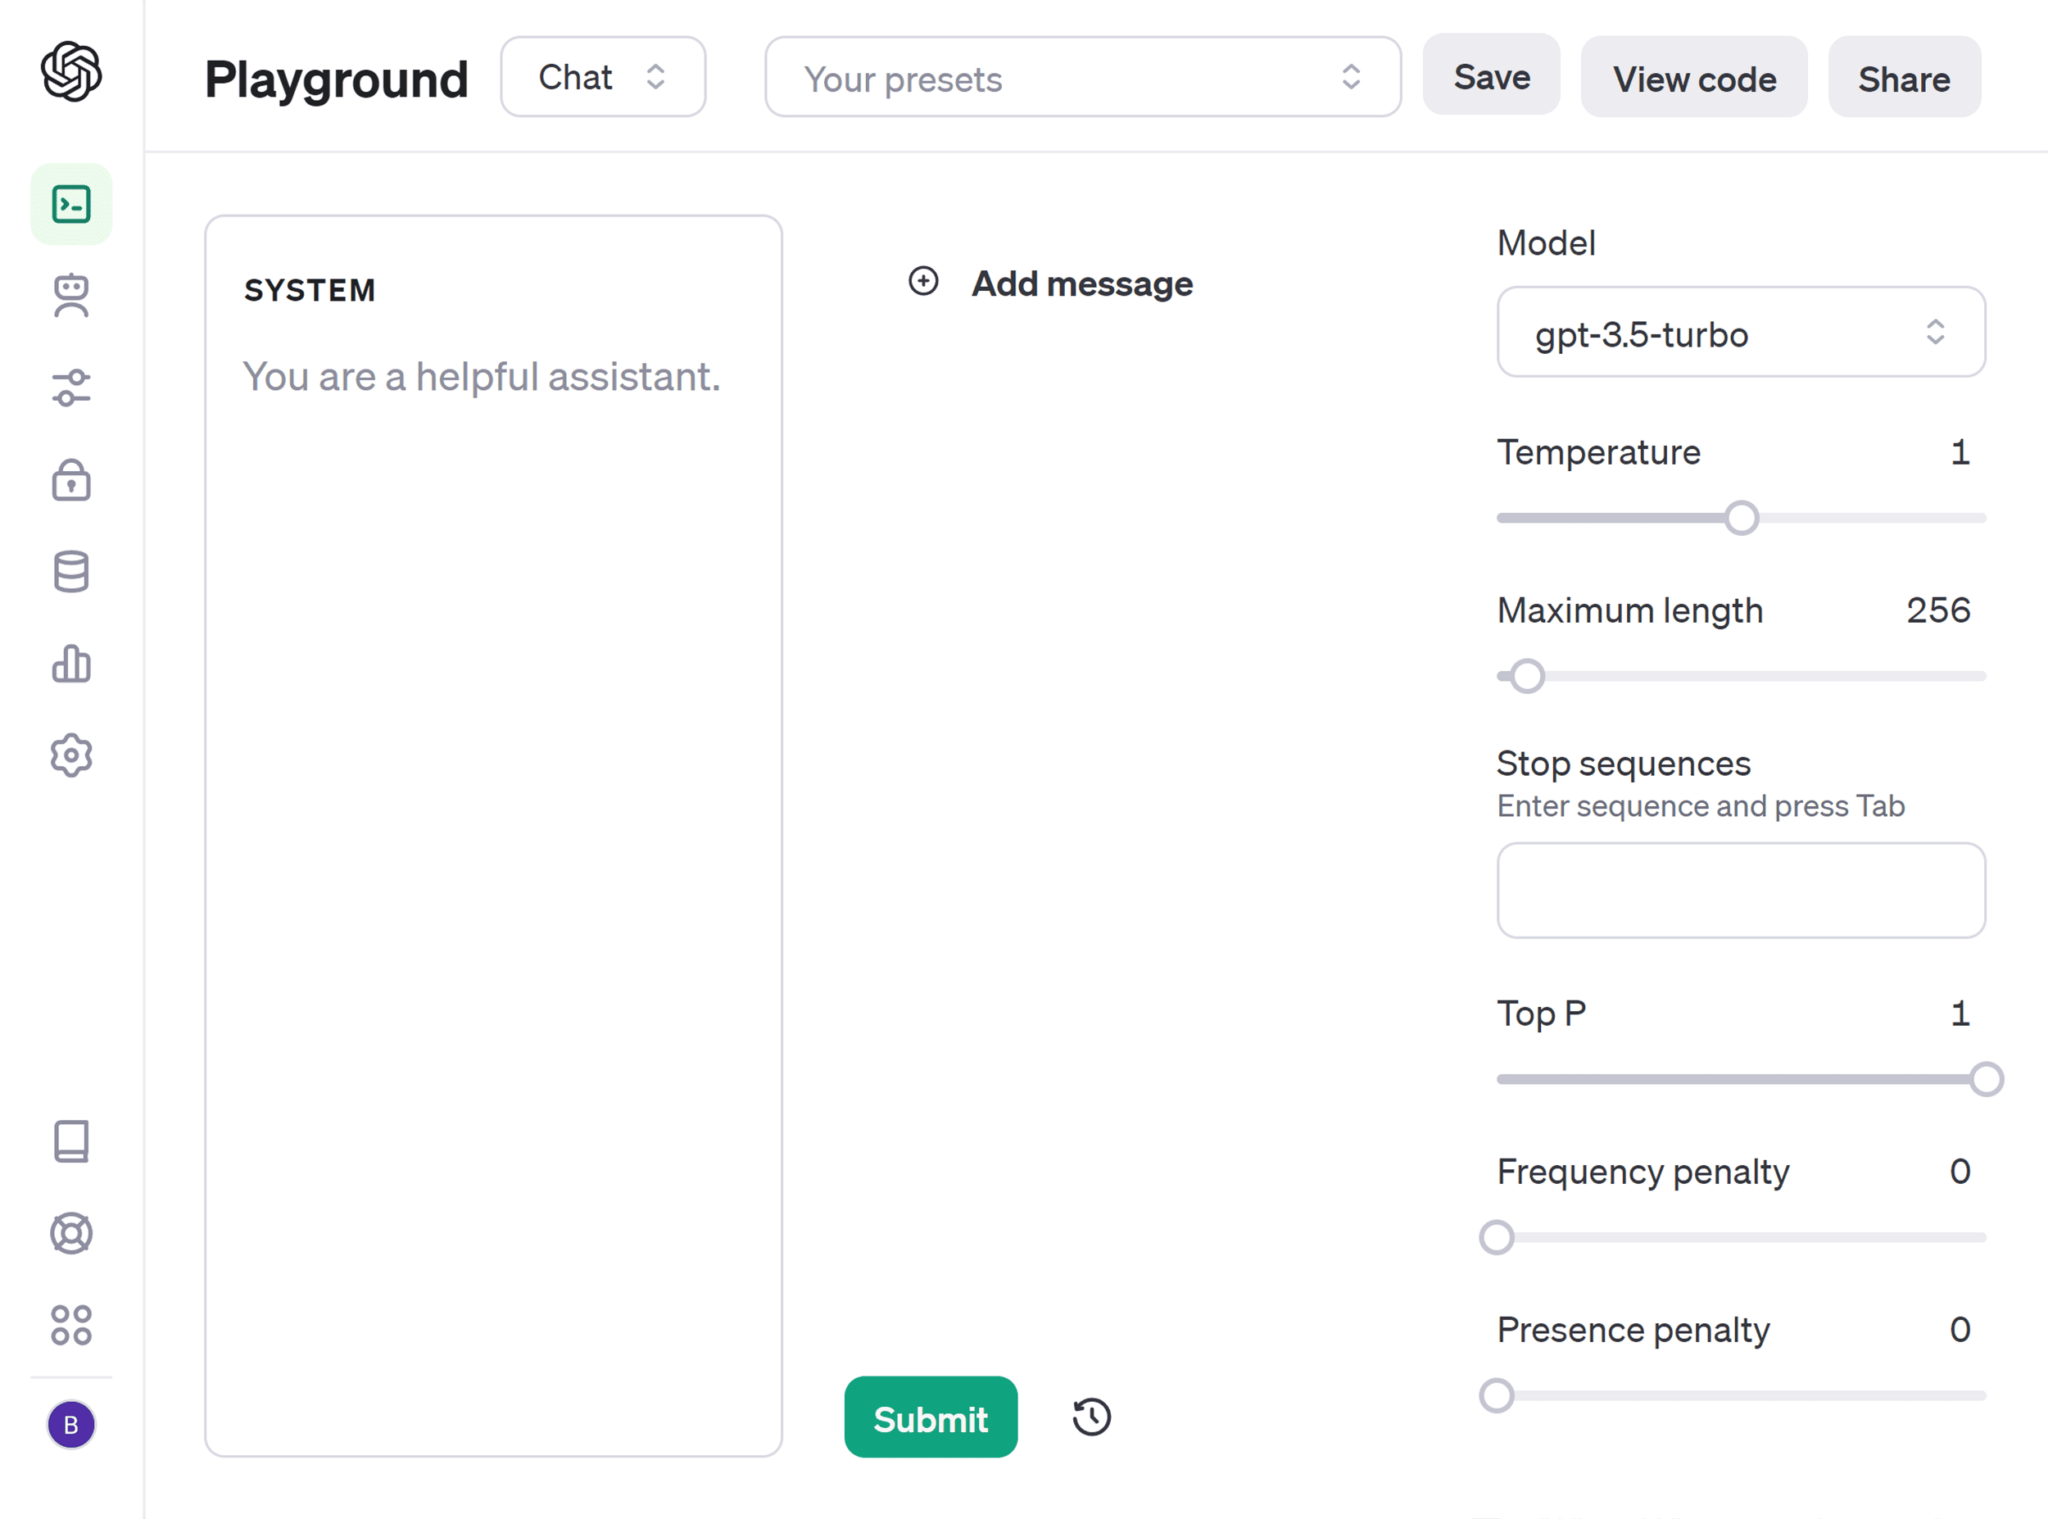Expand the Chat mode selector
Screen dimensions: 2048x1519
click(603, 78)
